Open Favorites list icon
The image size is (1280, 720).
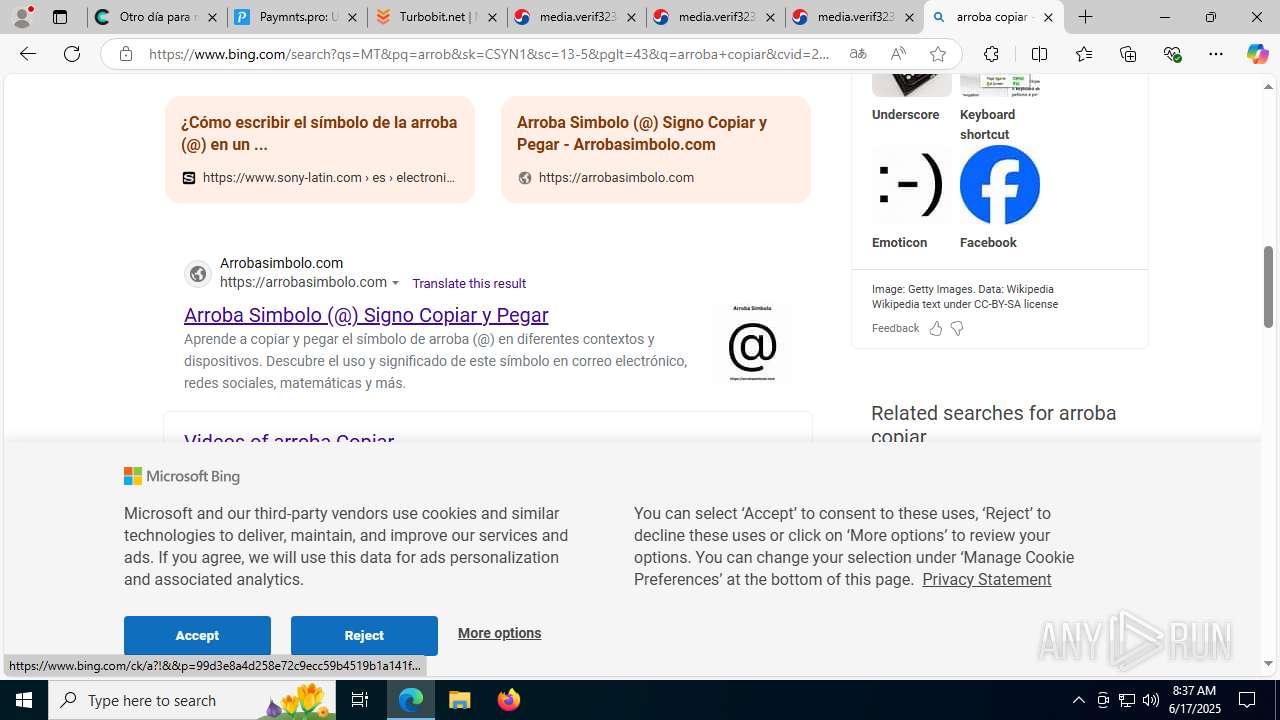coord(1083,54)
